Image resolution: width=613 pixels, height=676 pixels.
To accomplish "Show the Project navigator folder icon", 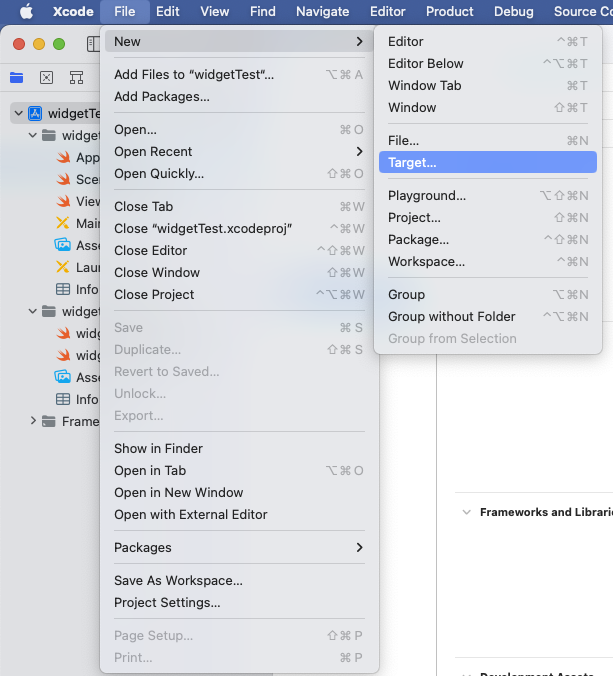I will click(x=17, y=78).
